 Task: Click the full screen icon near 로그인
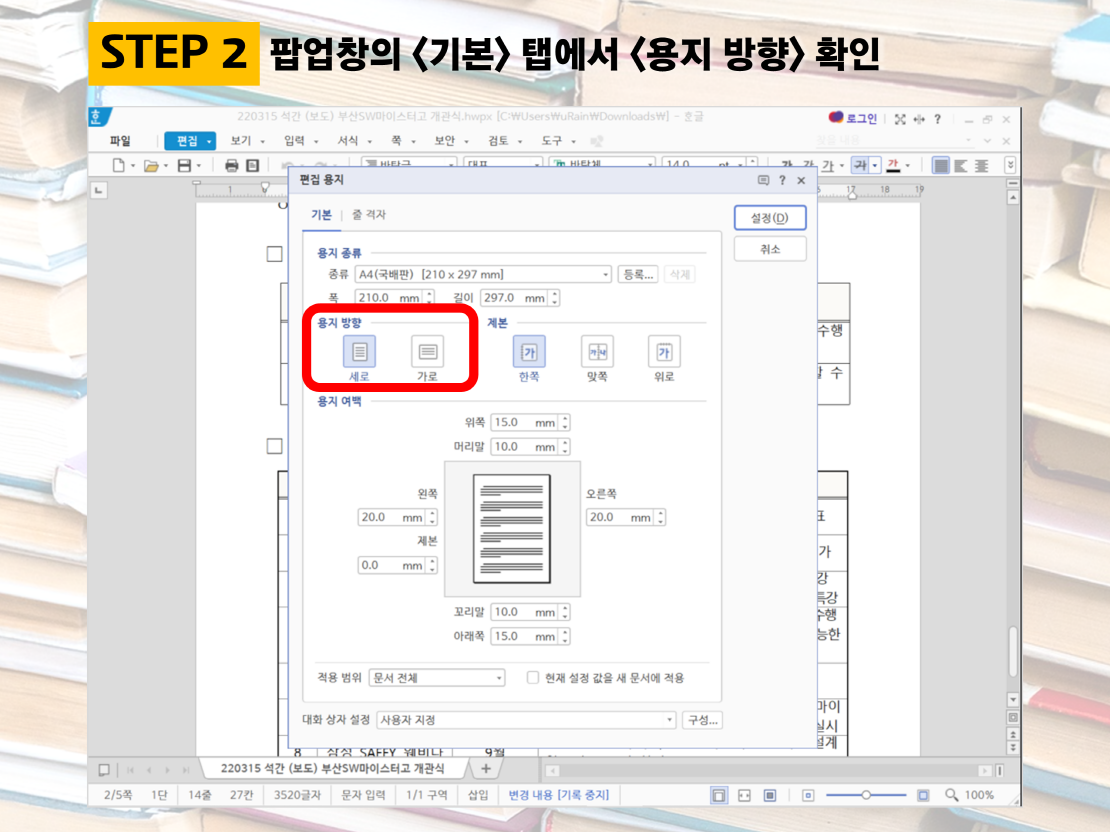(x=900, y=119)
